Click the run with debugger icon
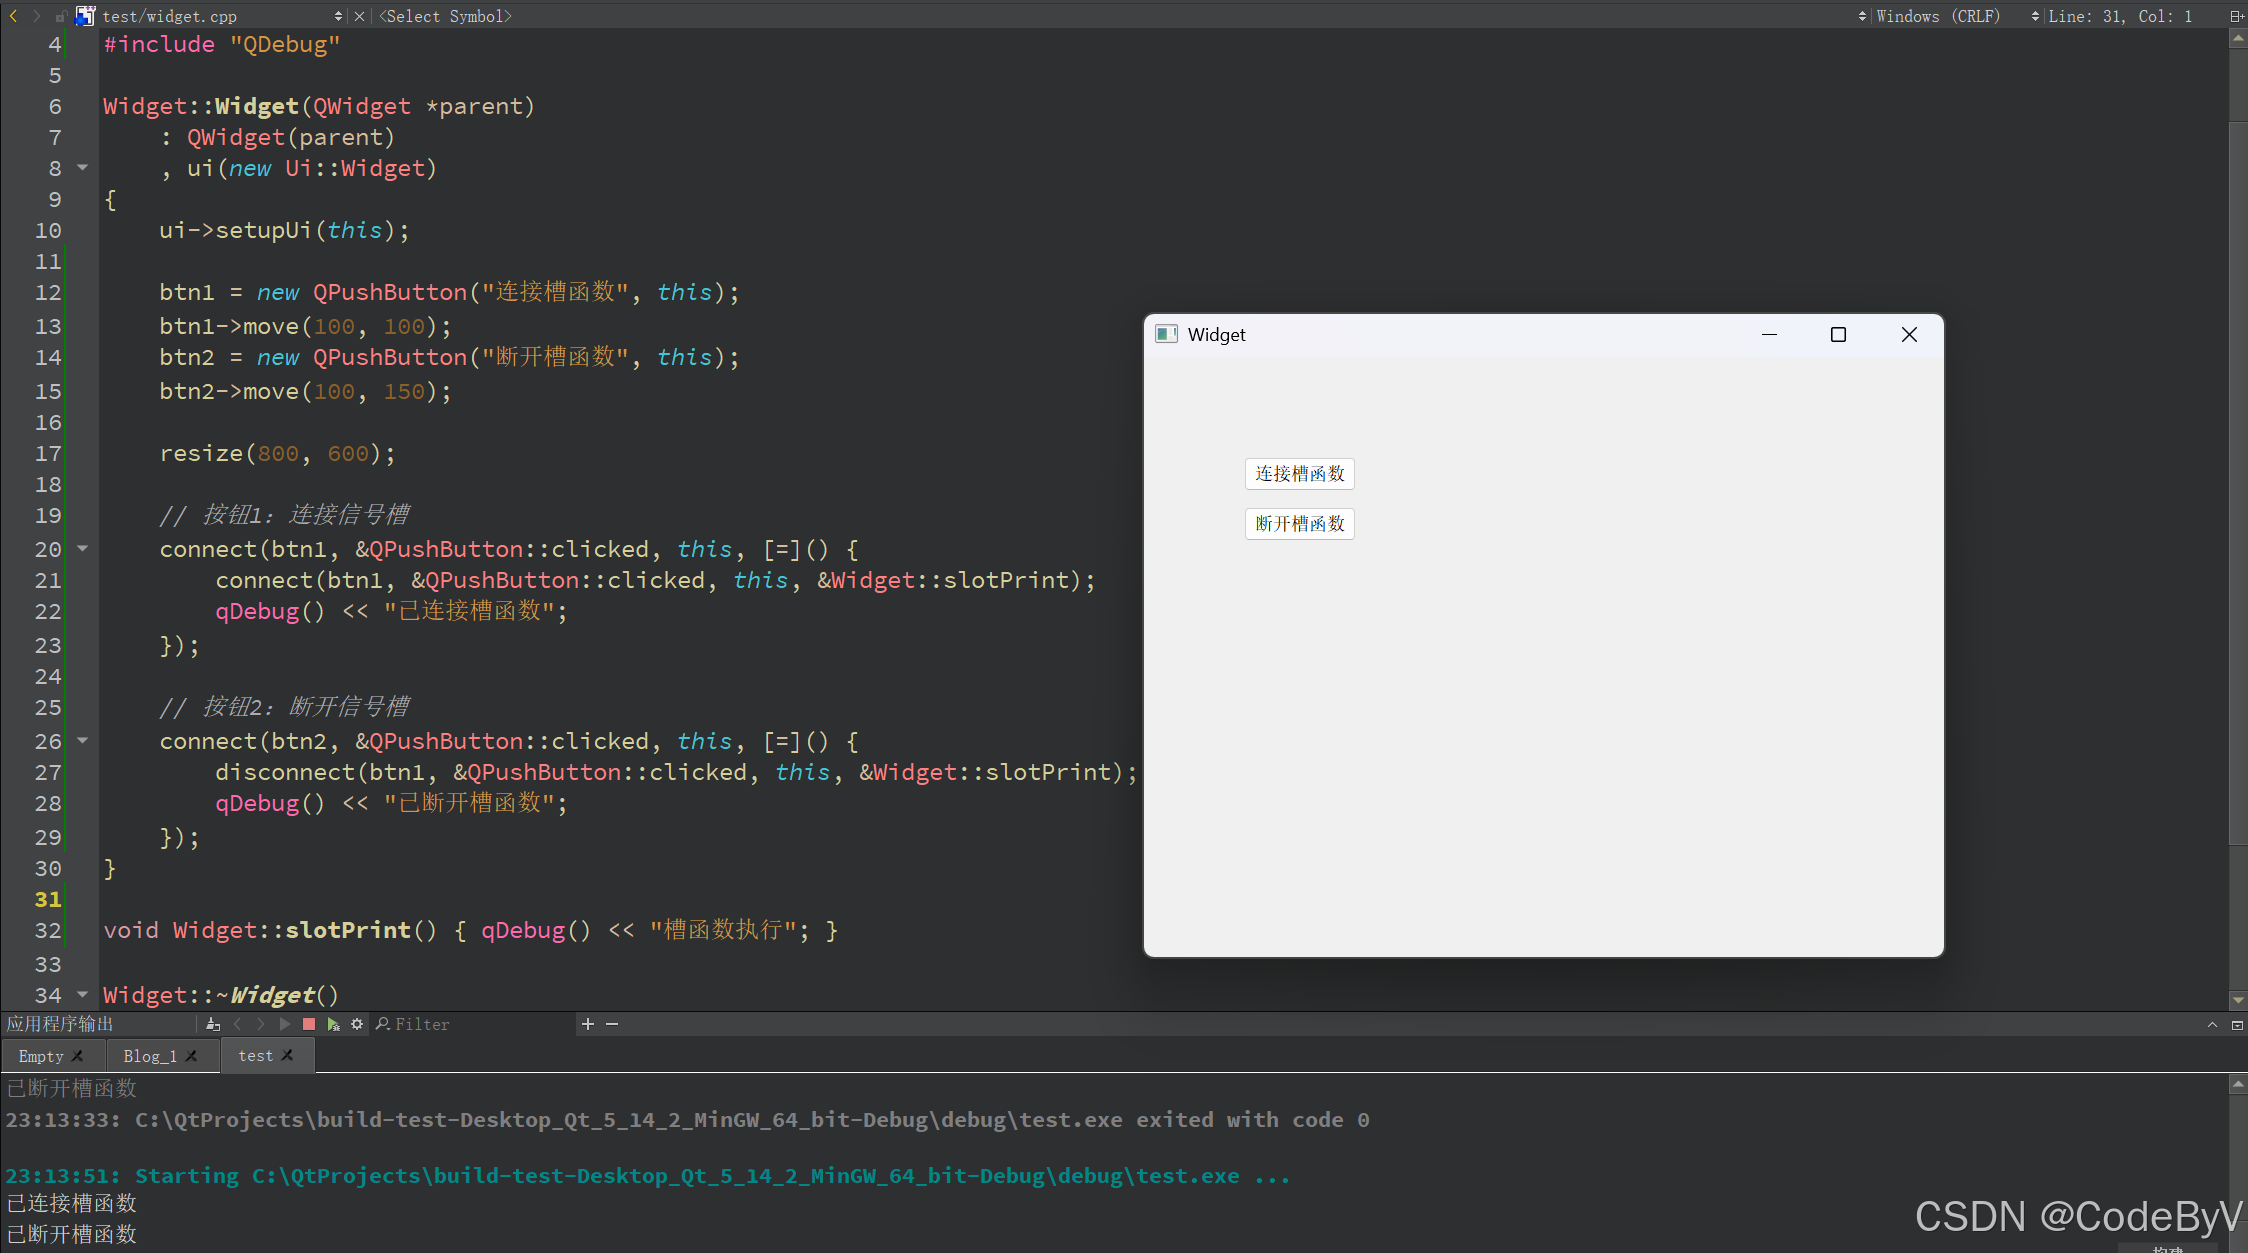The height and width of the screenshot is (1253, 2248). [333, 1024]
